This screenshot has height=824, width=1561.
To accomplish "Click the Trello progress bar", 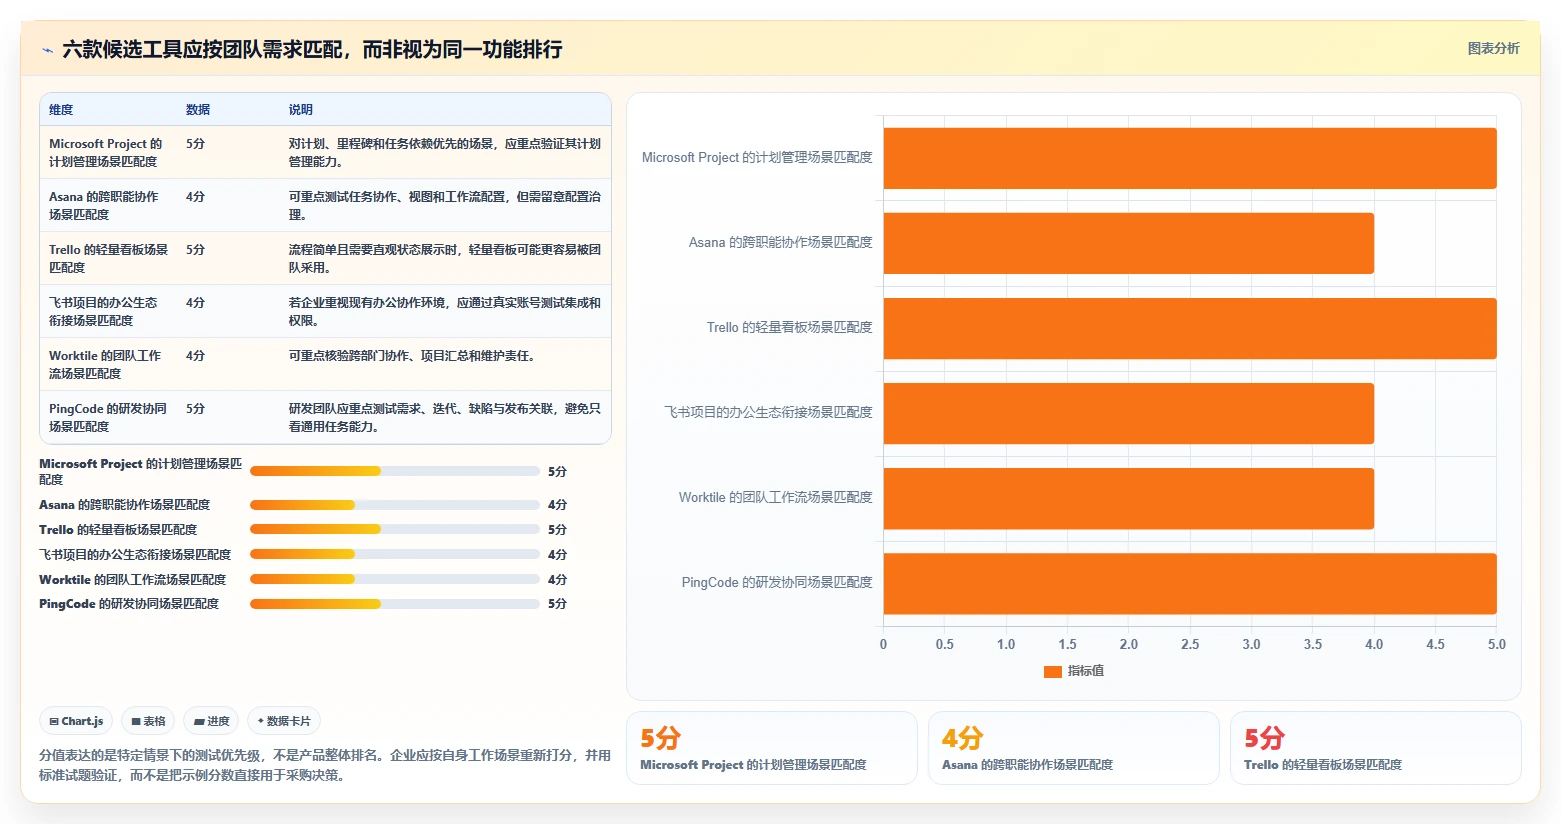I will point(395,529).
